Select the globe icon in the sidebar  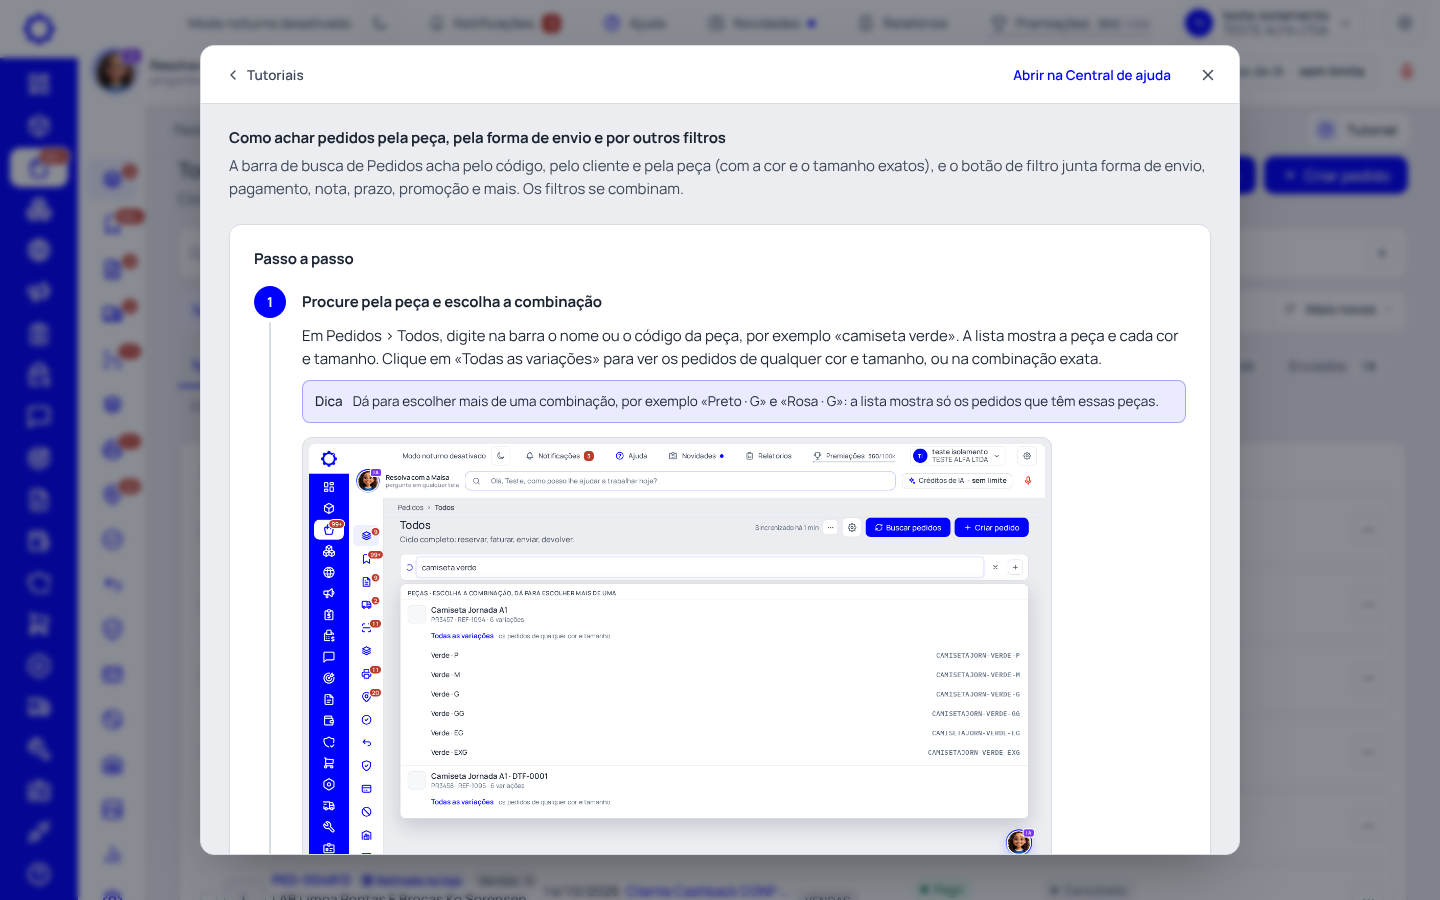[x=39, y=250]
